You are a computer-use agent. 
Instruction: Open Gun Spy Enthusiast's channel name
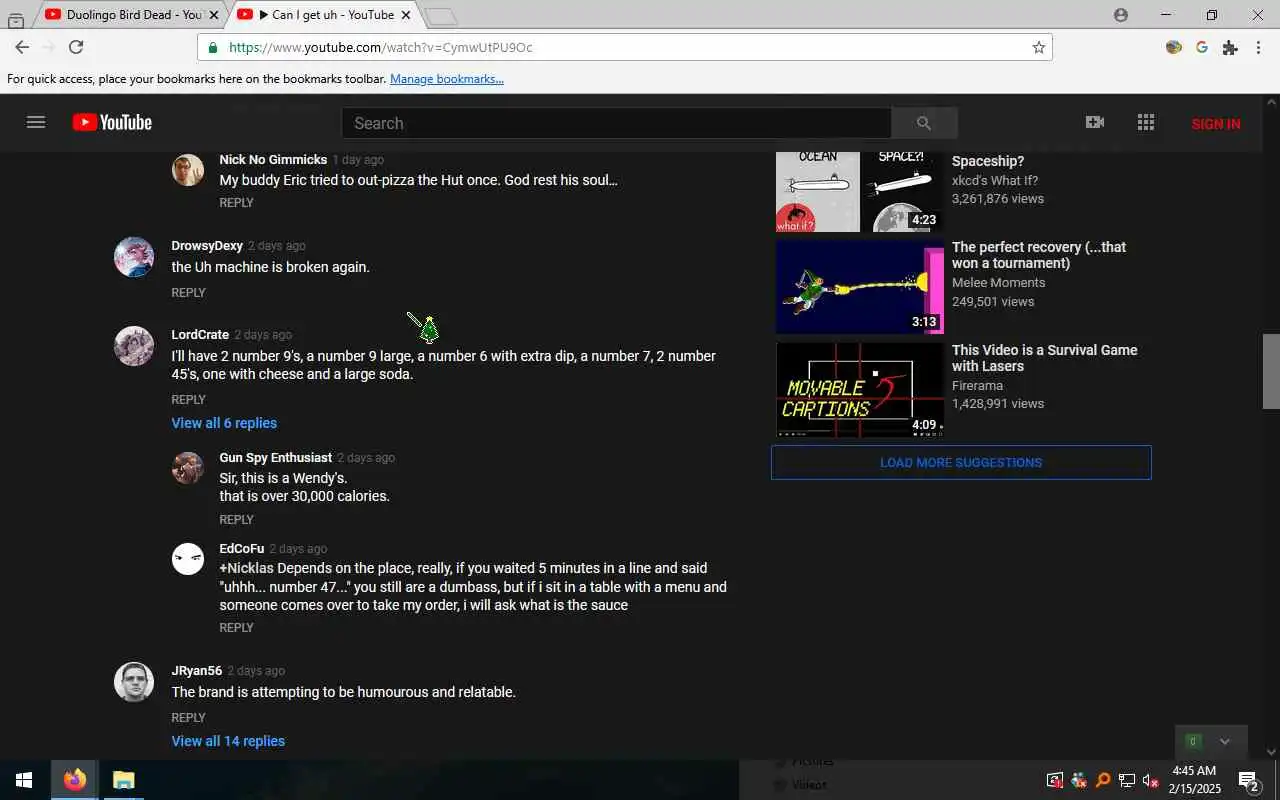[x=275, y=457]
